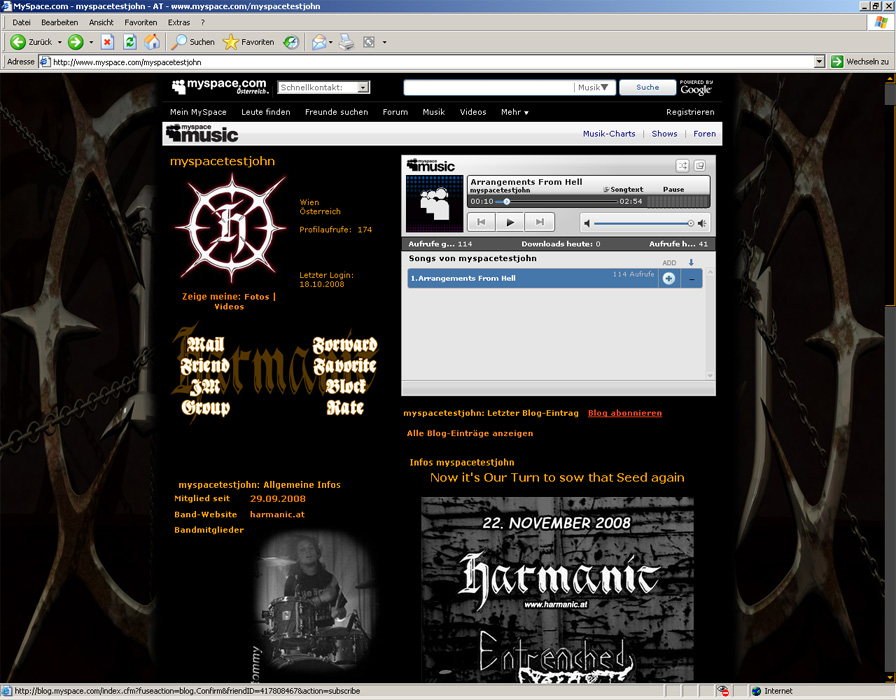Click the page icon in the address bar

[45, 62]
